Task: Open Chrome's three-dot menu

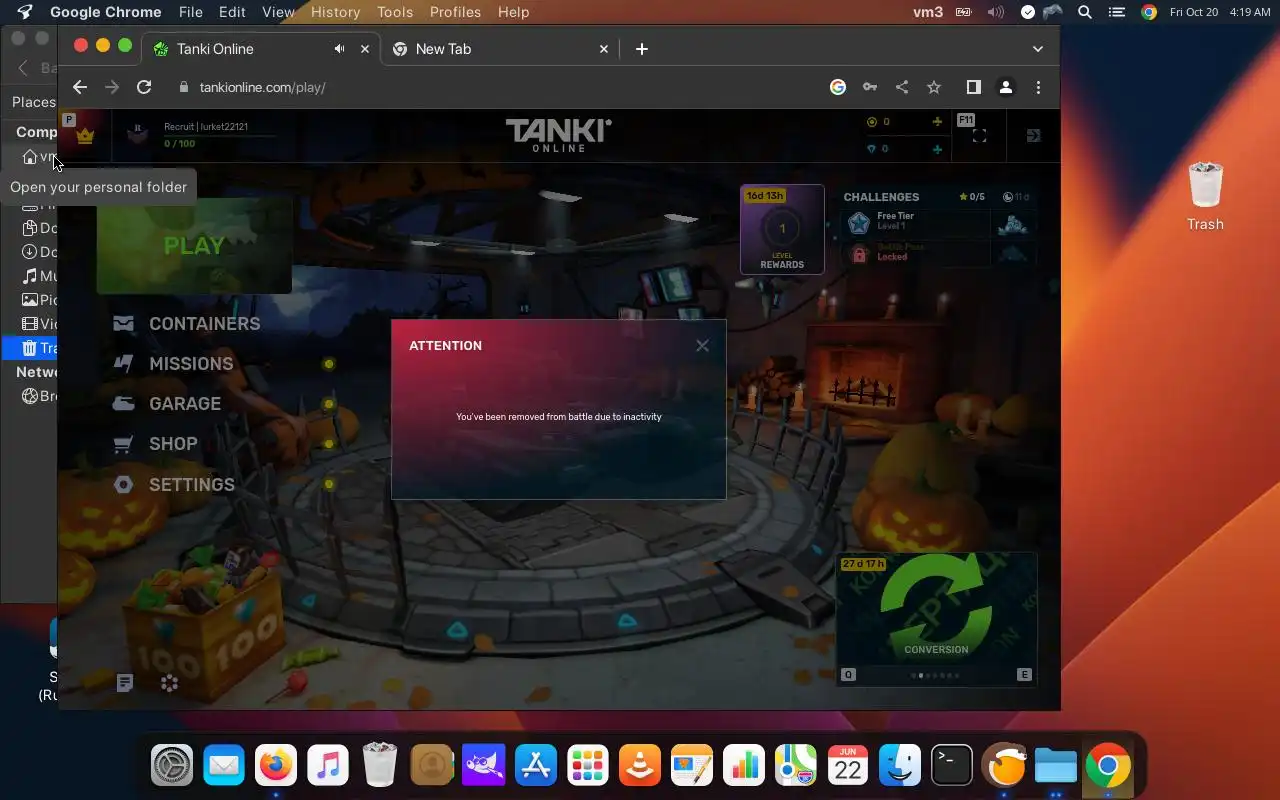Action: coord(1038,87)
